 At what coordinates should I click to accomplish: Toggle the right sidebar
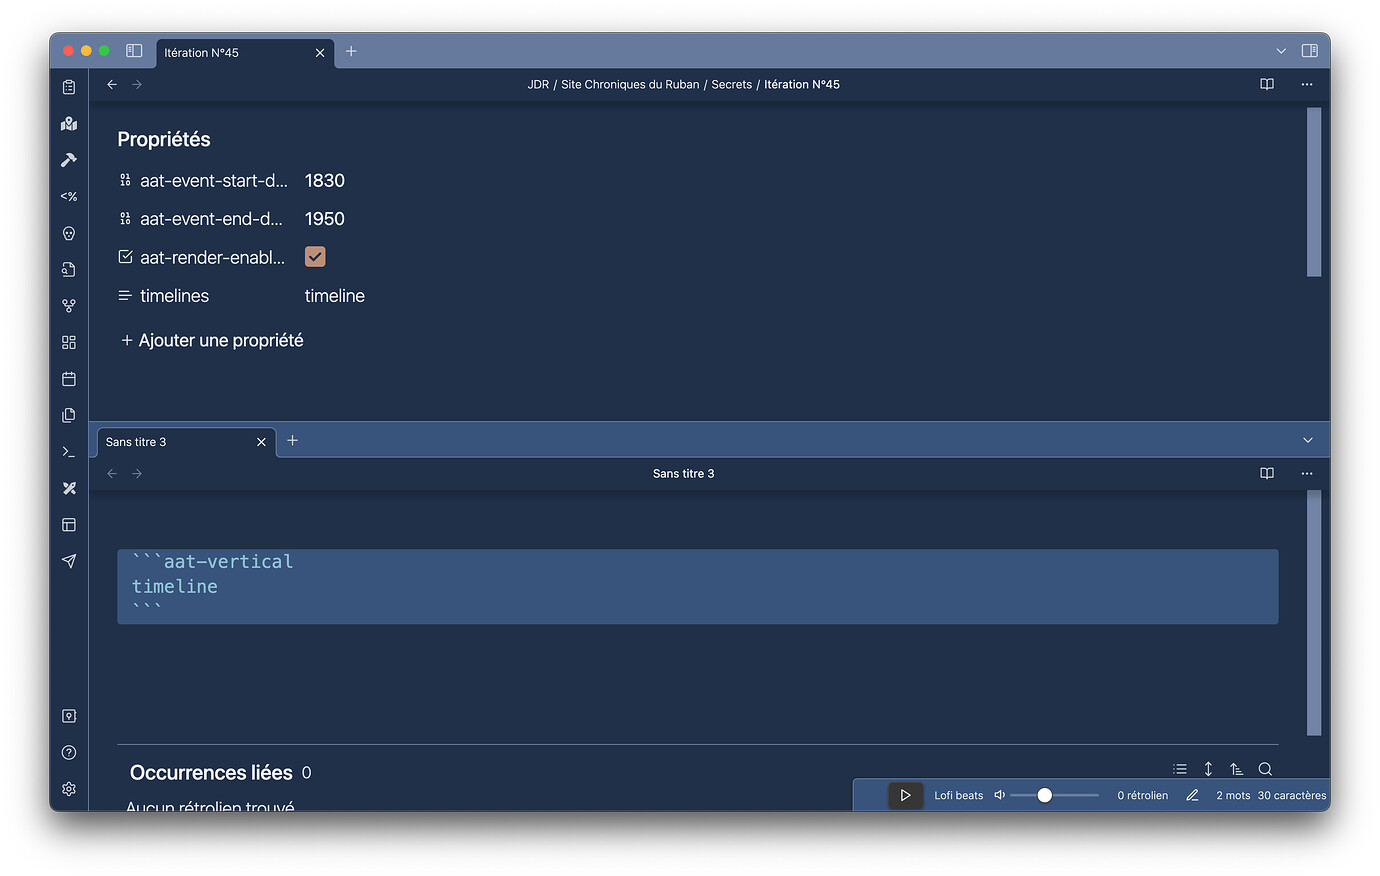[x=1309, y=51]
